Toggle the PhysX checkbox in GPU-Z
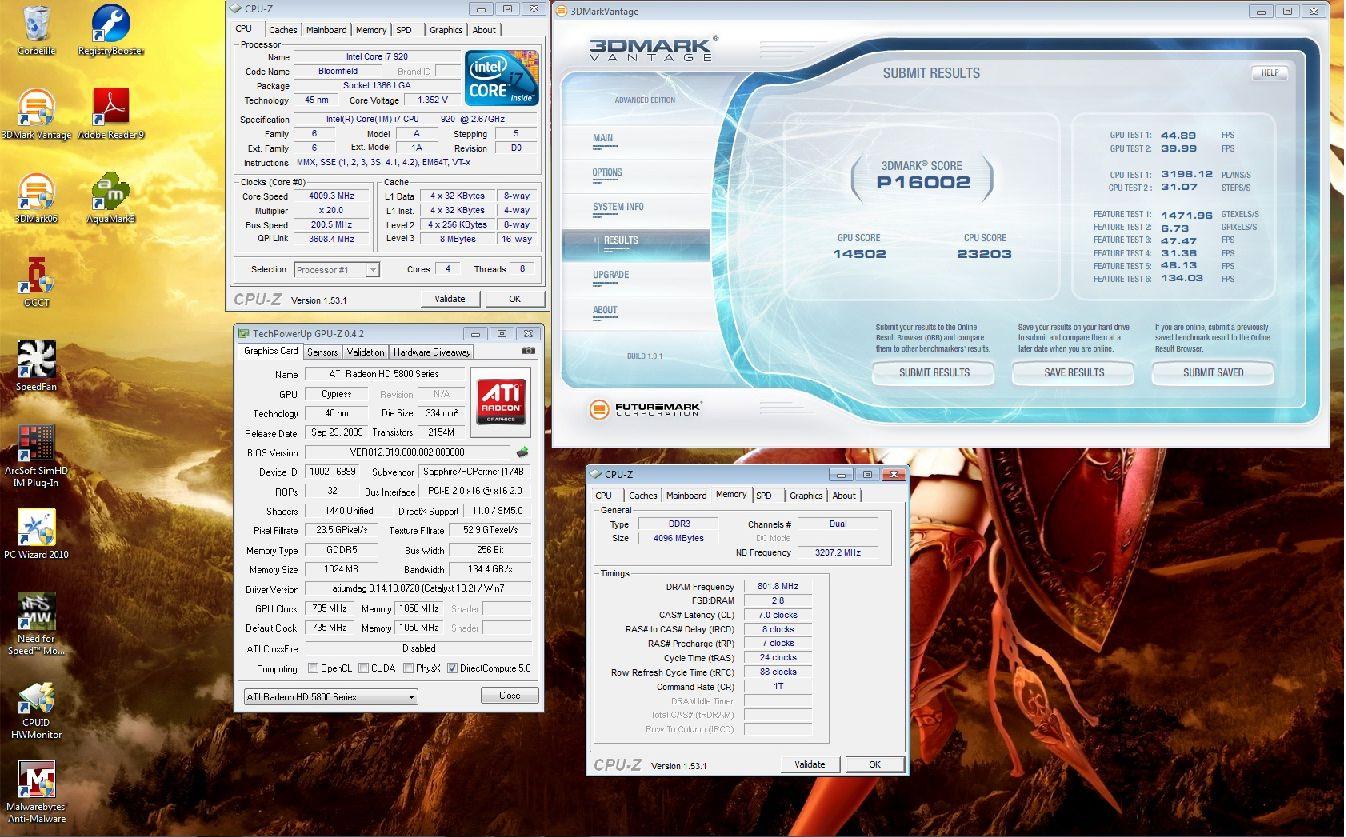This screenshot has width=1346, height=837. [x=409, y=668]
